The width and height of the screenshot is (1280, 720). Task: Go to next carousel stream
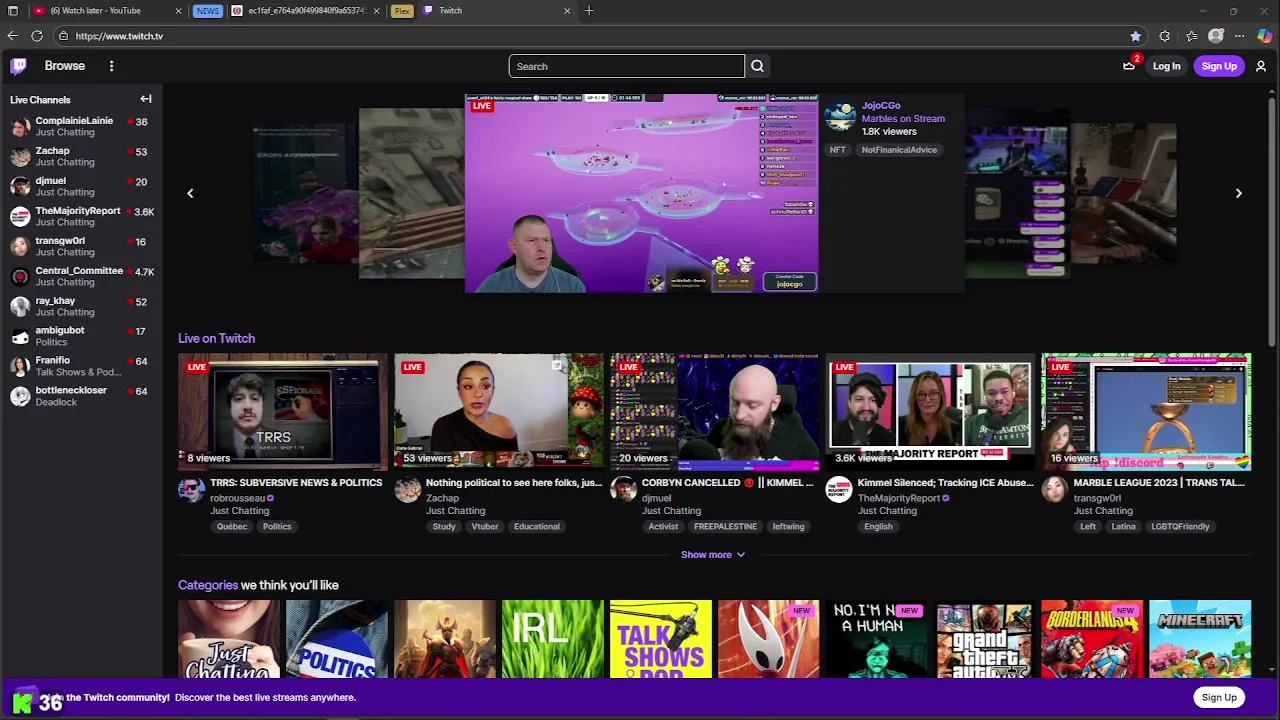[1238, 193]
